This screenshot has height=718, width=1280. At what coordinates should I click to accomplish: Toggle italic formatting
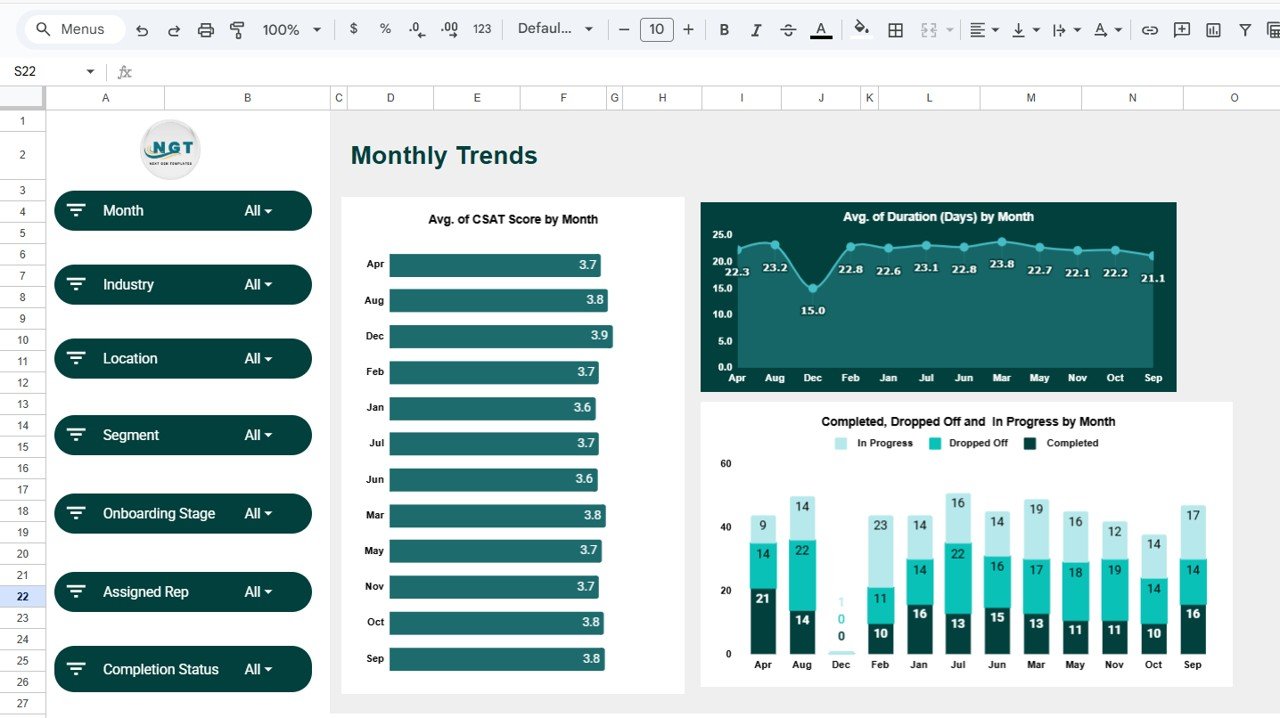click(755, 29)
